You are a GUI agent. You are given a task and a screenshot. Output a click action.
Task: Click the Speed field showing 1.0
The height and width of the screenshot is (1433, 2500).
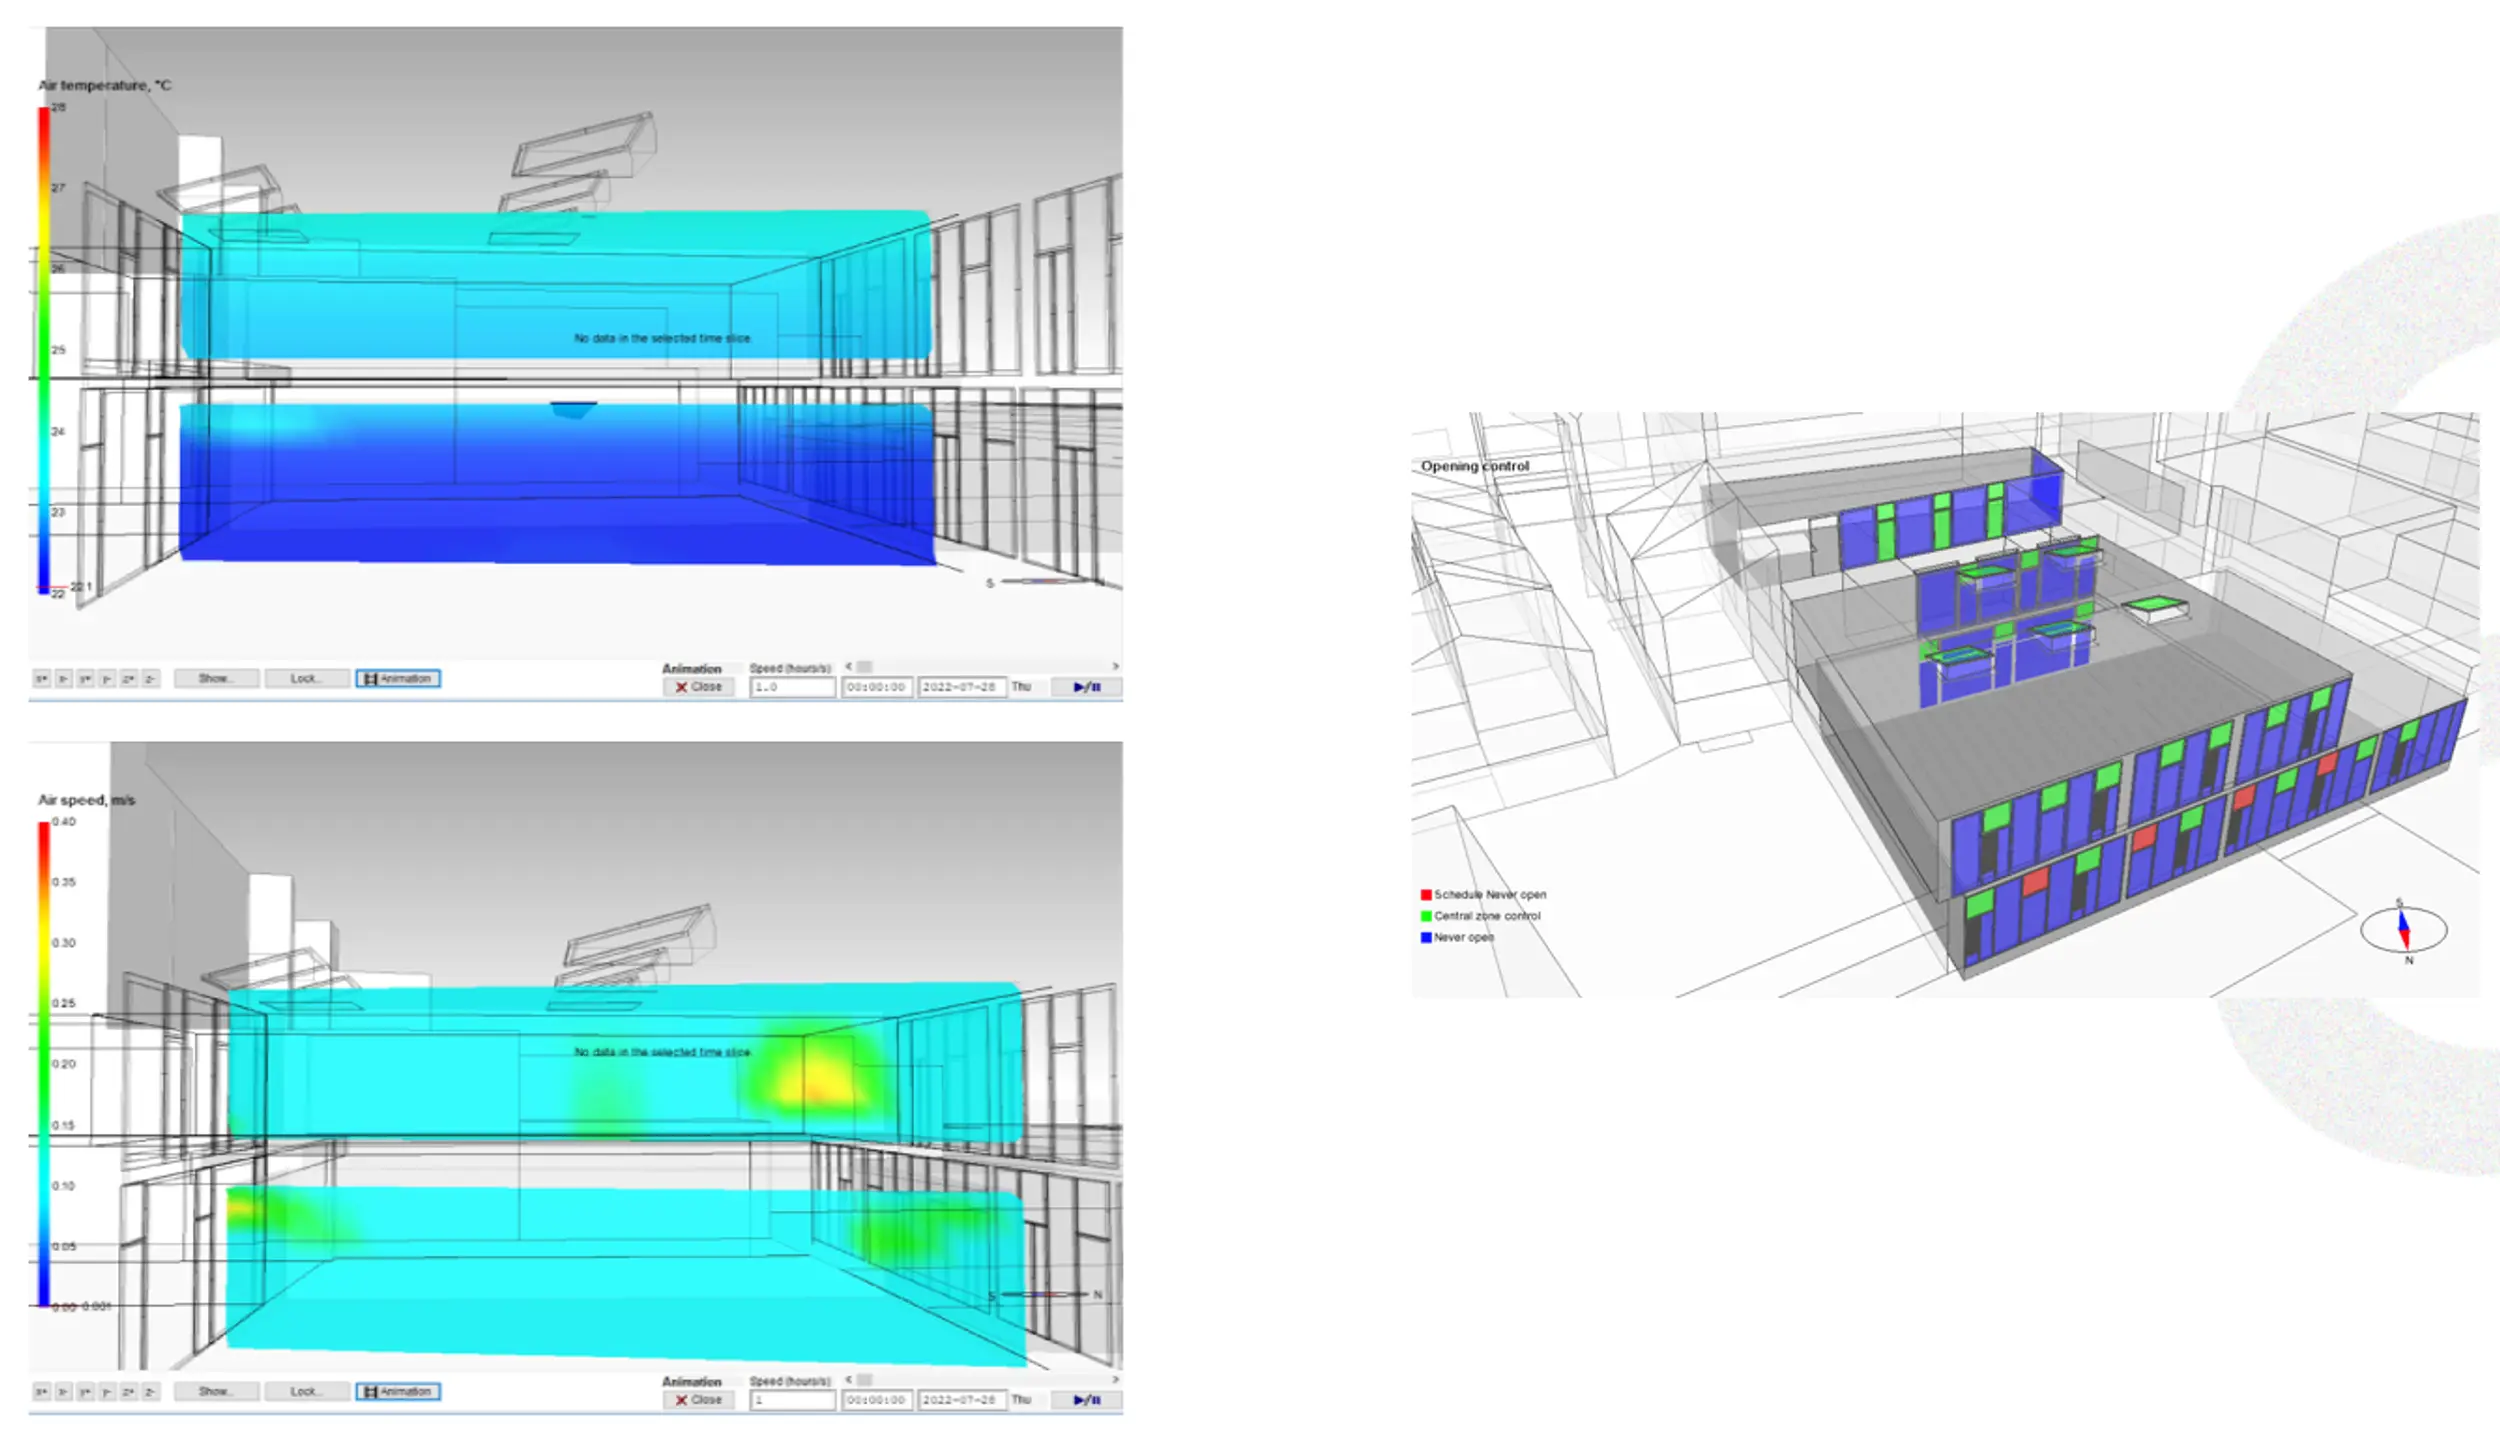792,688
